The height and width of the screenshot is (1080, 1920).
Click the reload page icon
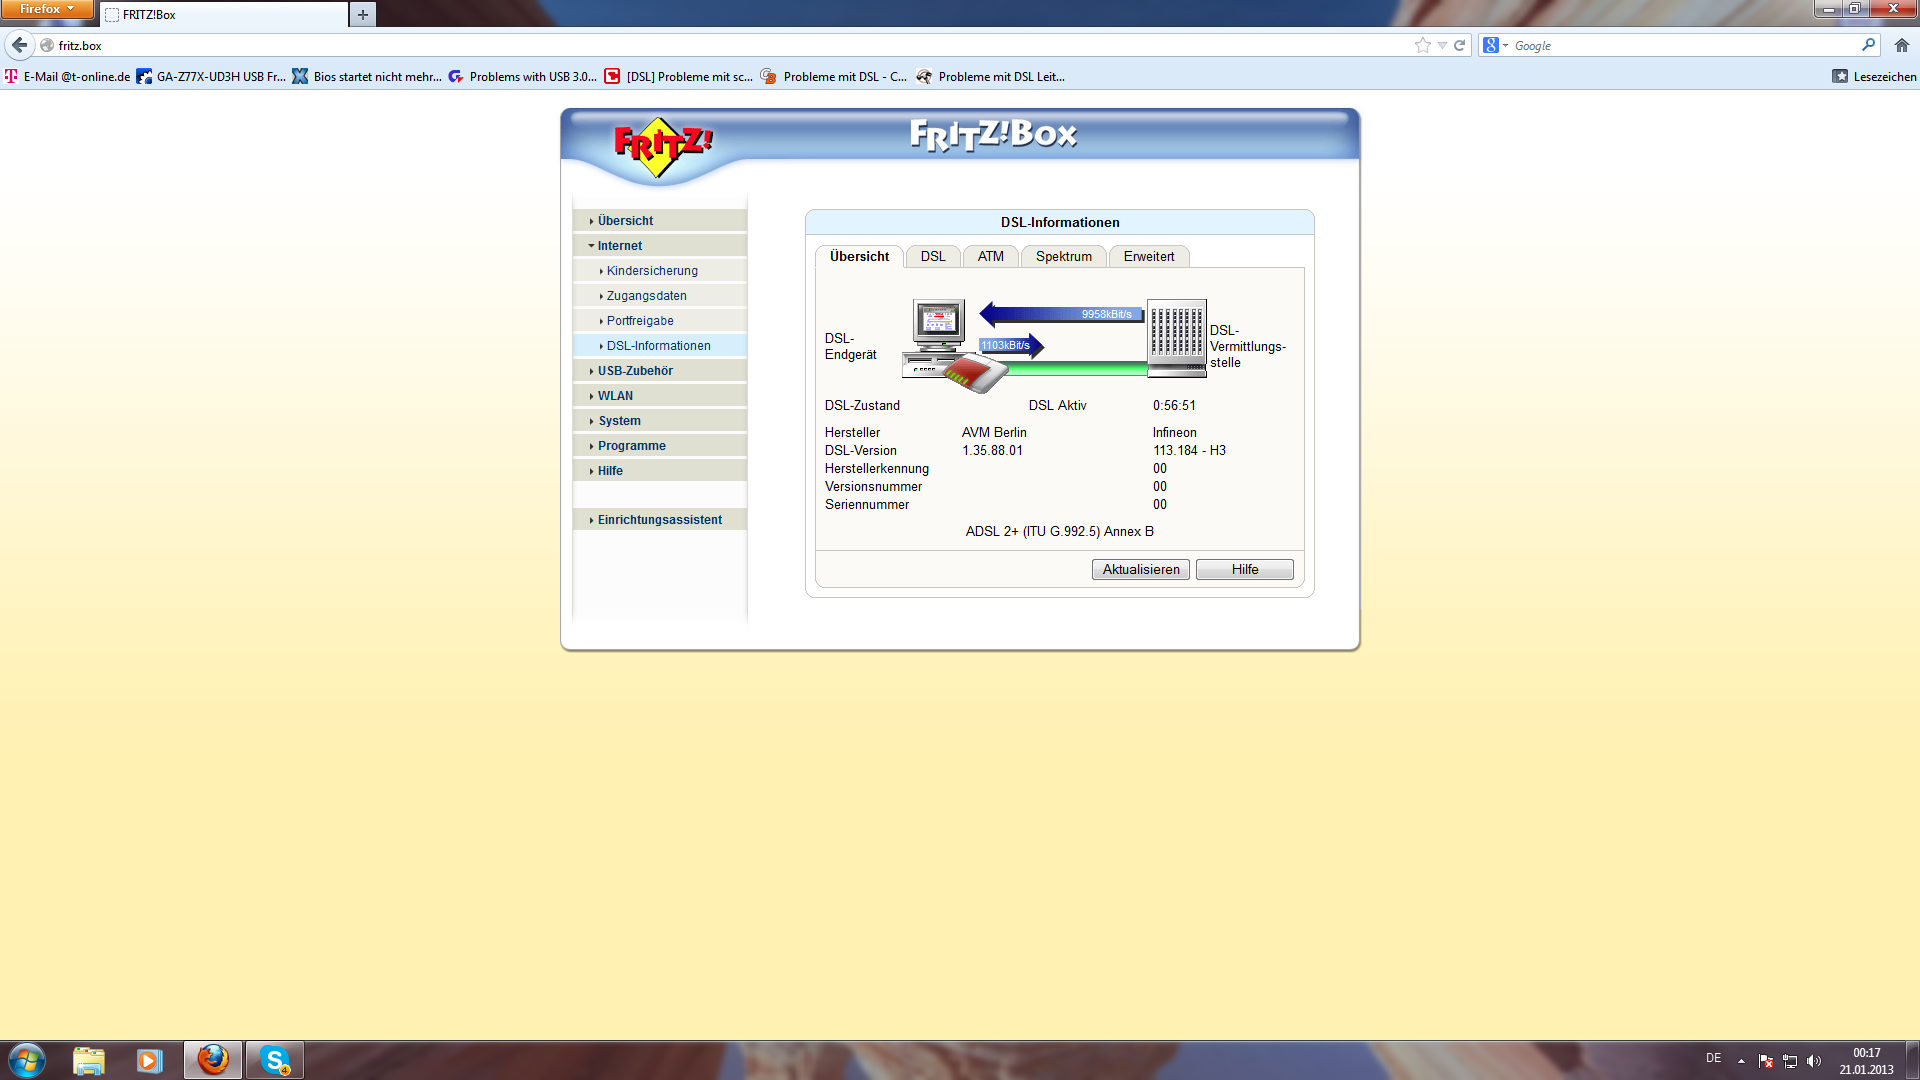1459,45
